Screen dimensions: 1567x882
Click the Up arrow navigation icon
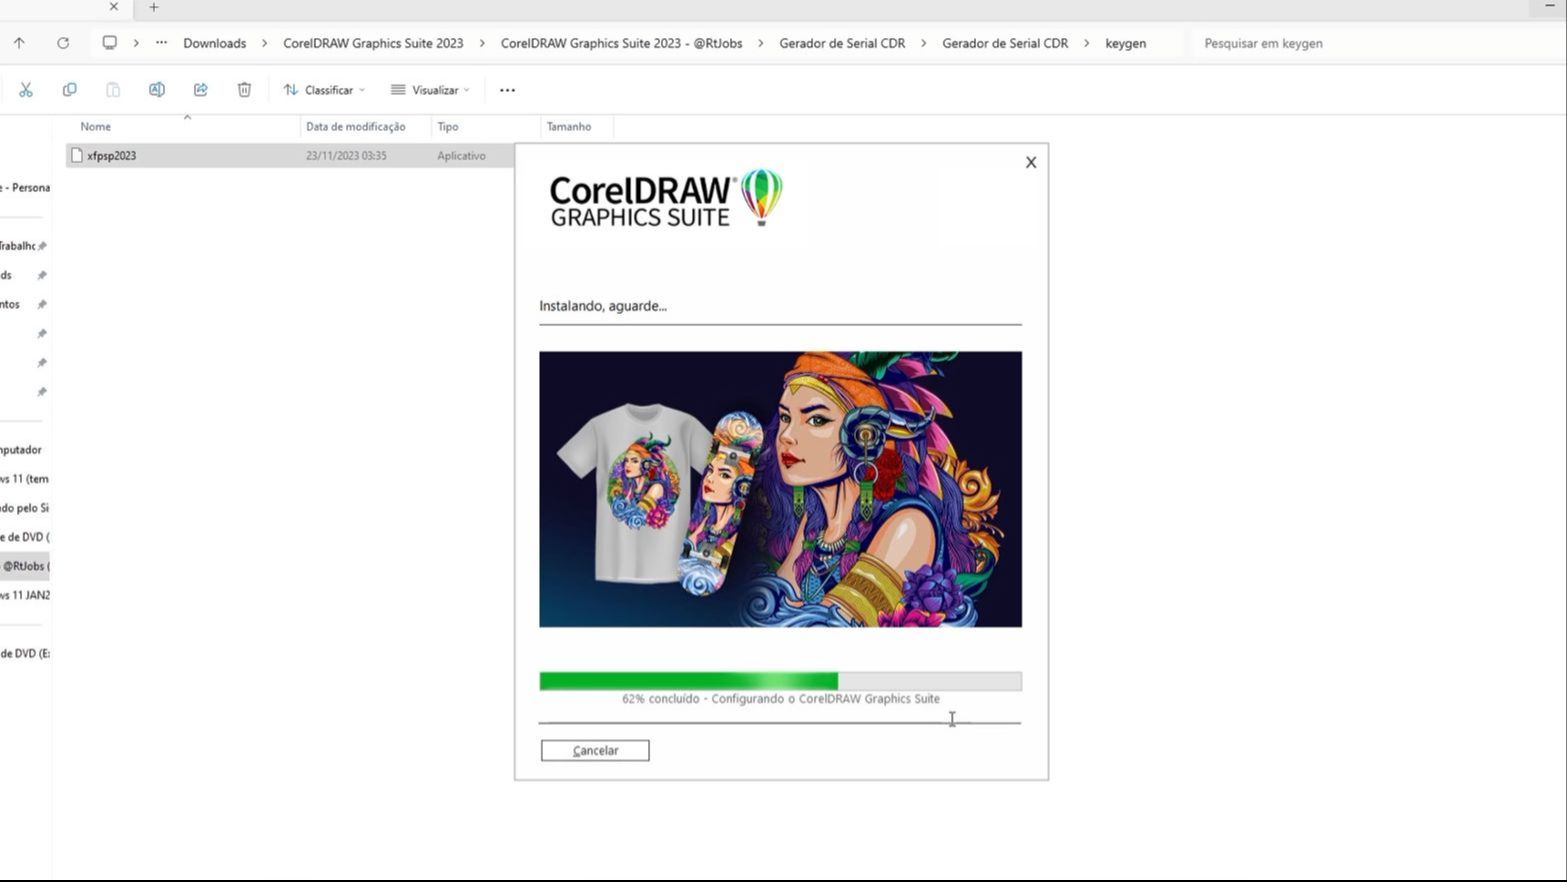pyautogui.click(x=19, y=43)
